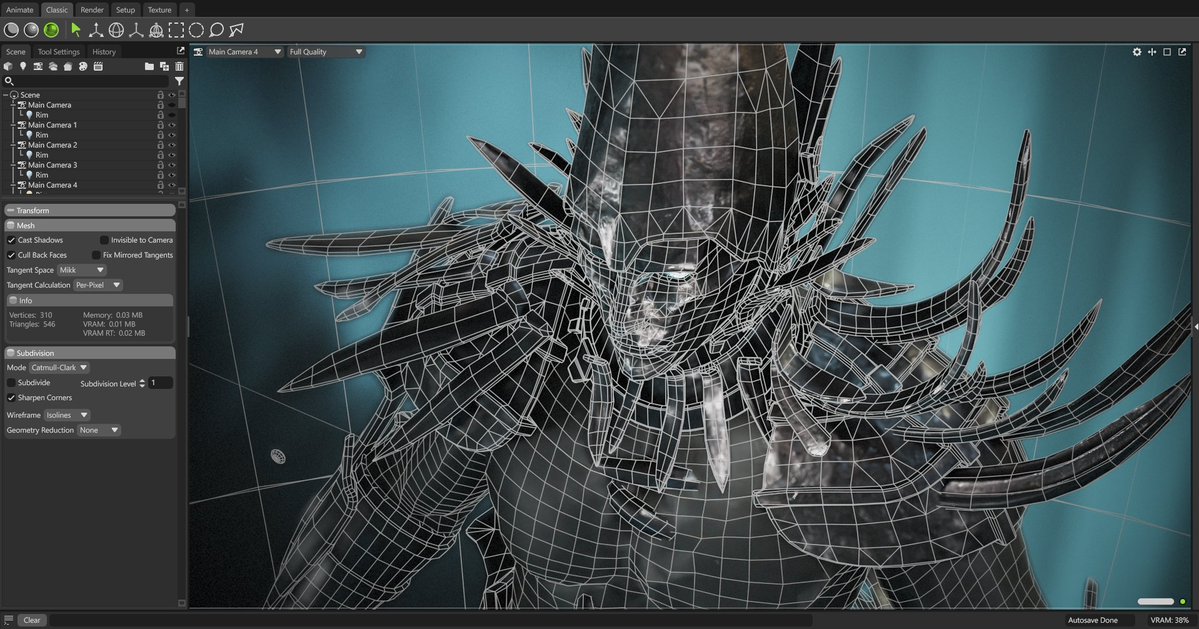Open the Tangent Space Mikk dropdown
The width and height of the screenshot is (1199, 629).
coord(81,270)
